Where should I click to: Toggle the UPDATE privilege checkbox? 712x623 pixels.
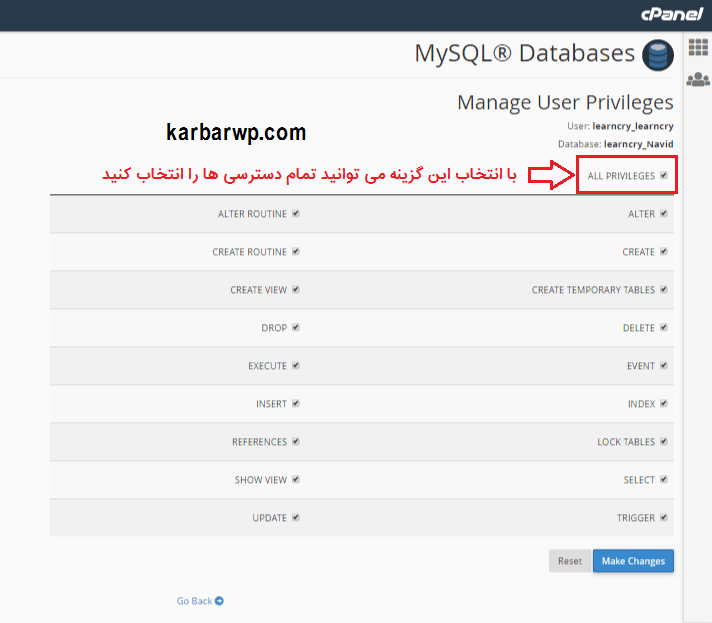[x=296, y=517]
